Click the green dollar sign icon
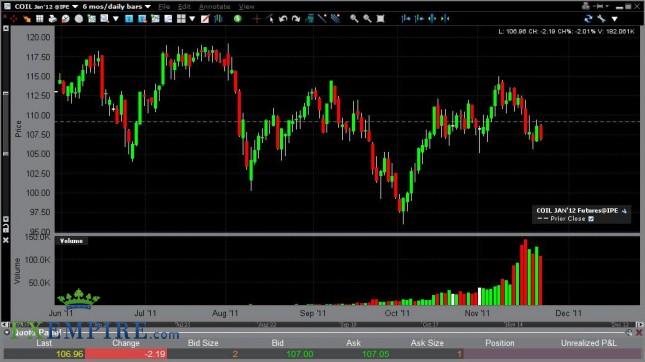The width and height of the screenshot is (645, 362). (x=237, y=19)
